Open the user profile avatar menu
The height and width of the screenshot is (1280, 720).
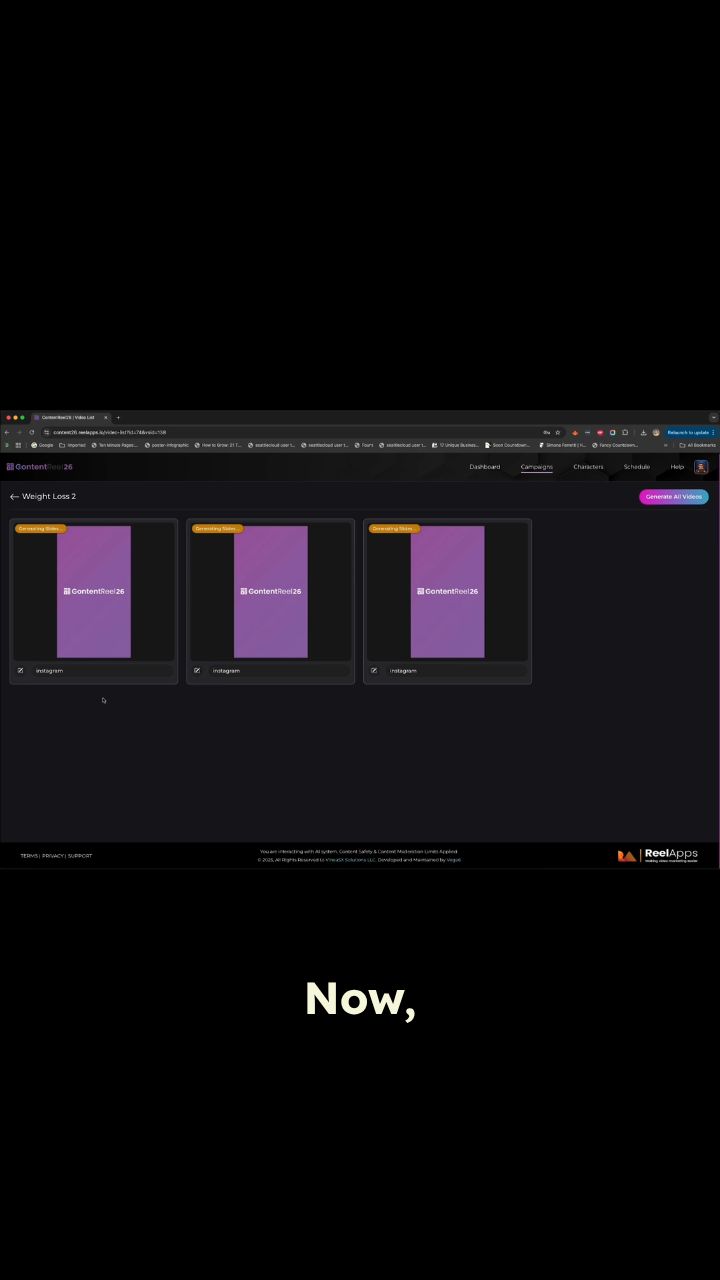tap(701, 467)
